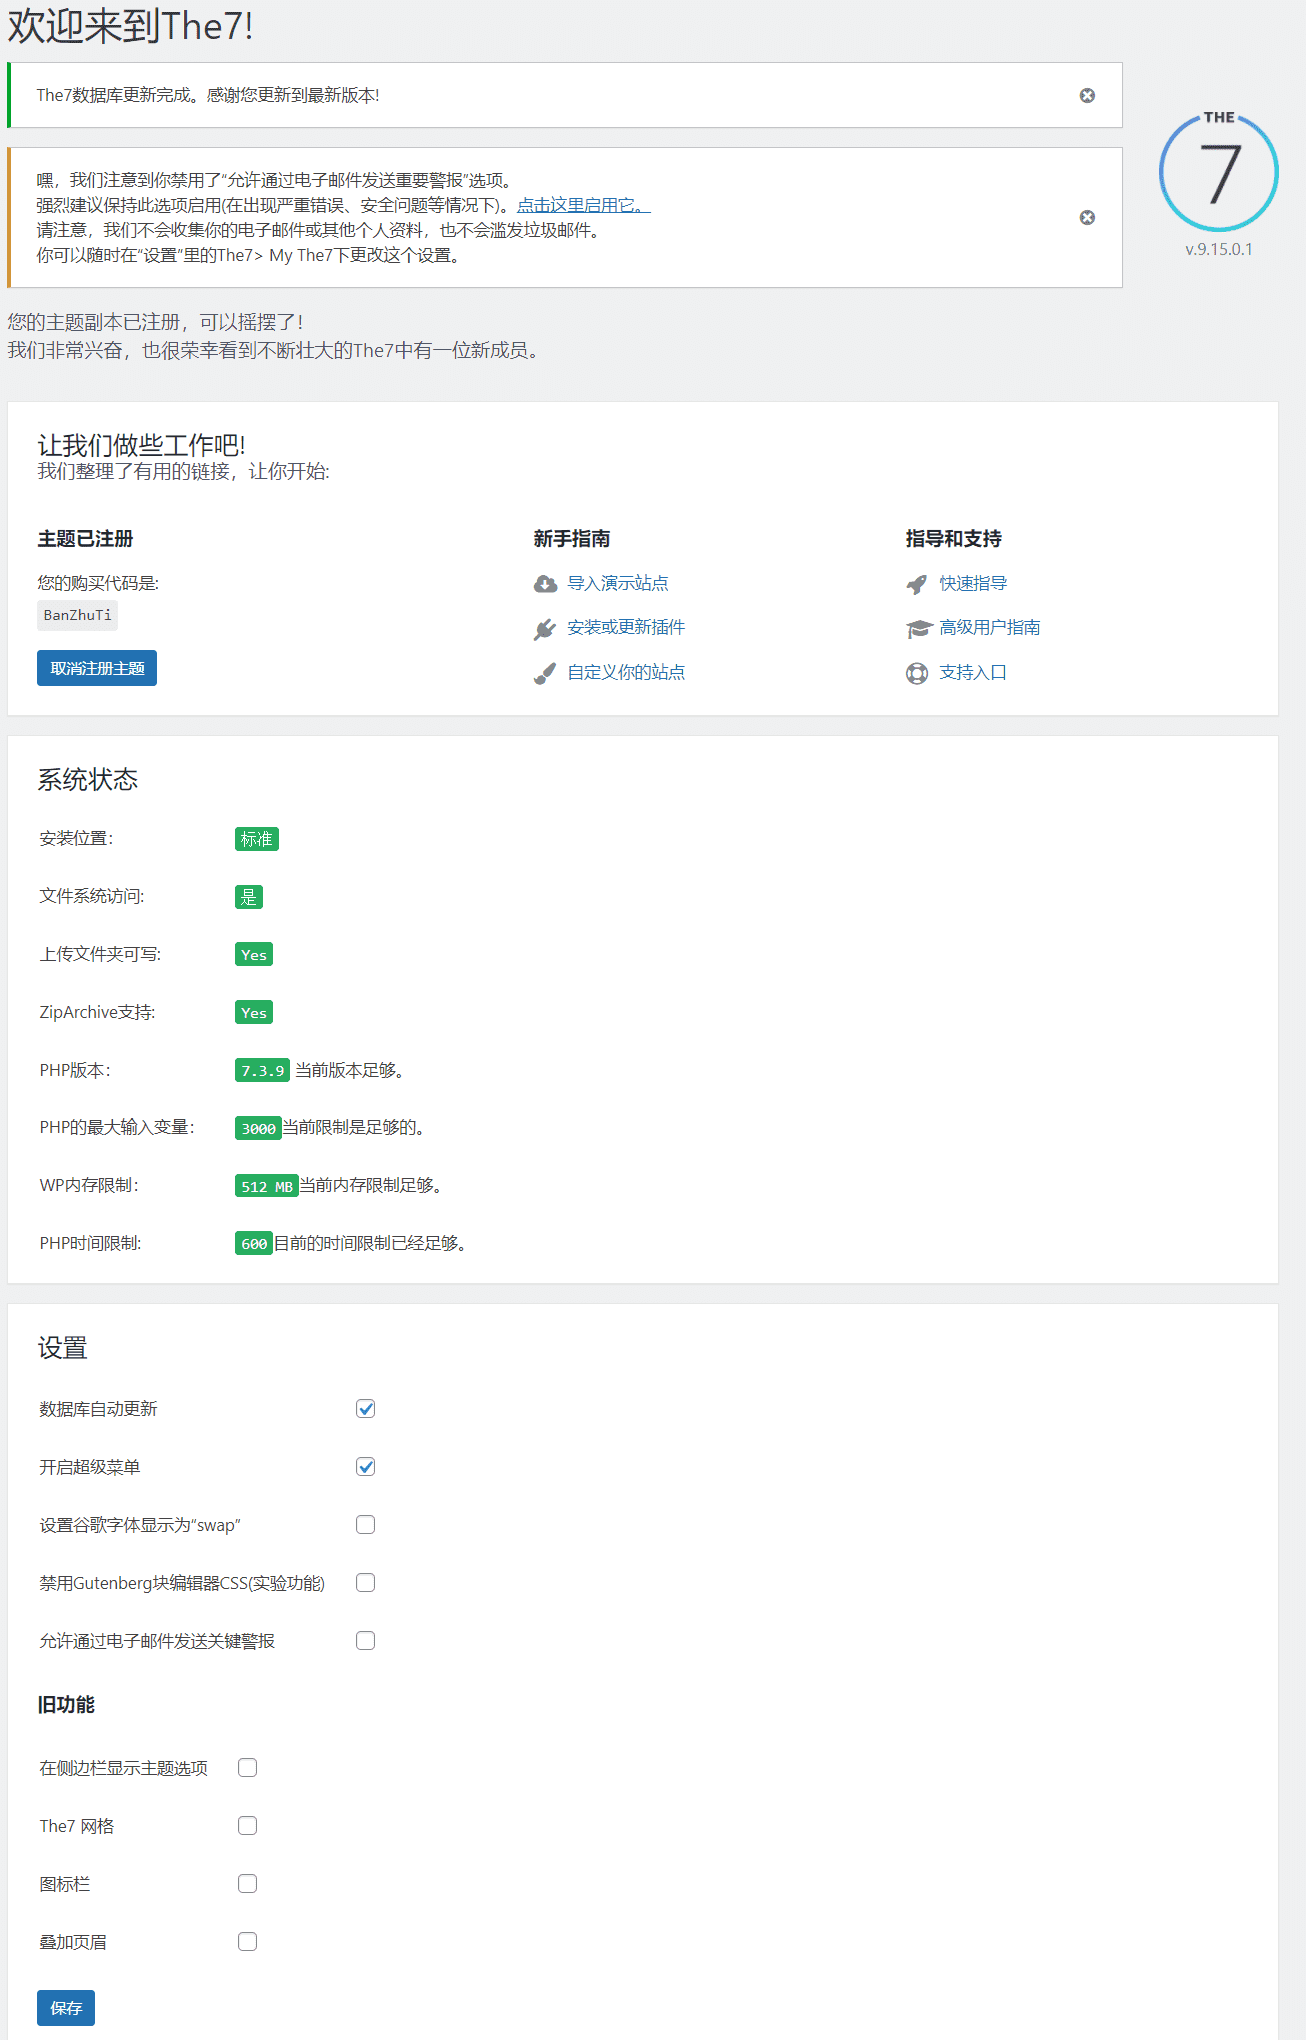Click the 512 MB memory limit badge
Screen dimensions: 1306x2040
[267, 1186]
